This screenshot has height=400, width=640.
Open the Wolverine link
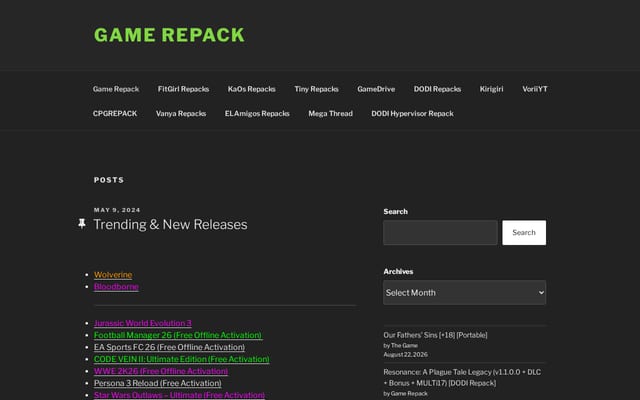coord(113,275)
